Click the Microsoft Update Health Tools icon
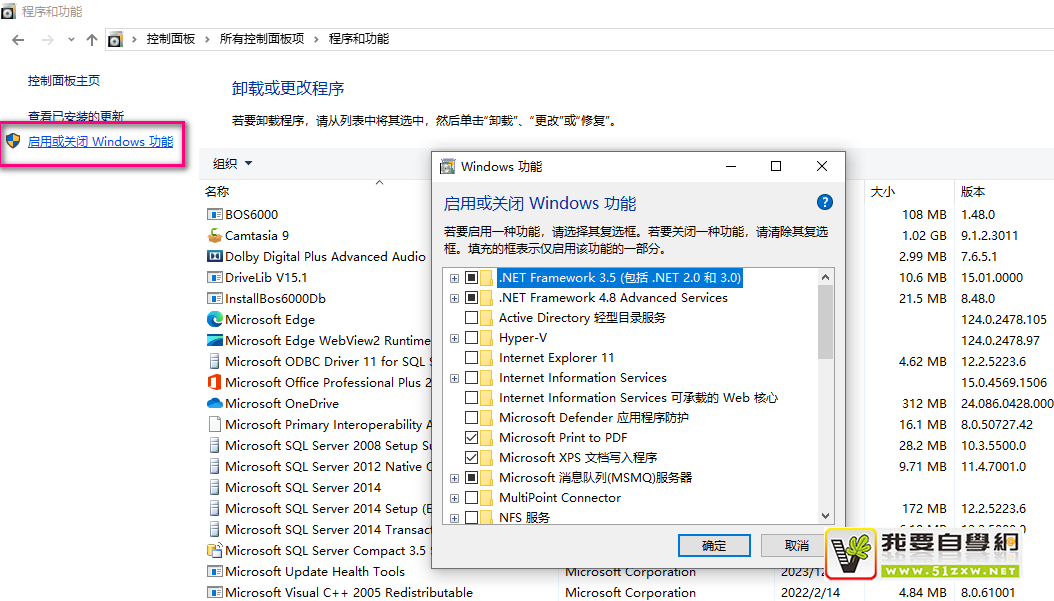The image size is (1054, 601). pos(214,571)
